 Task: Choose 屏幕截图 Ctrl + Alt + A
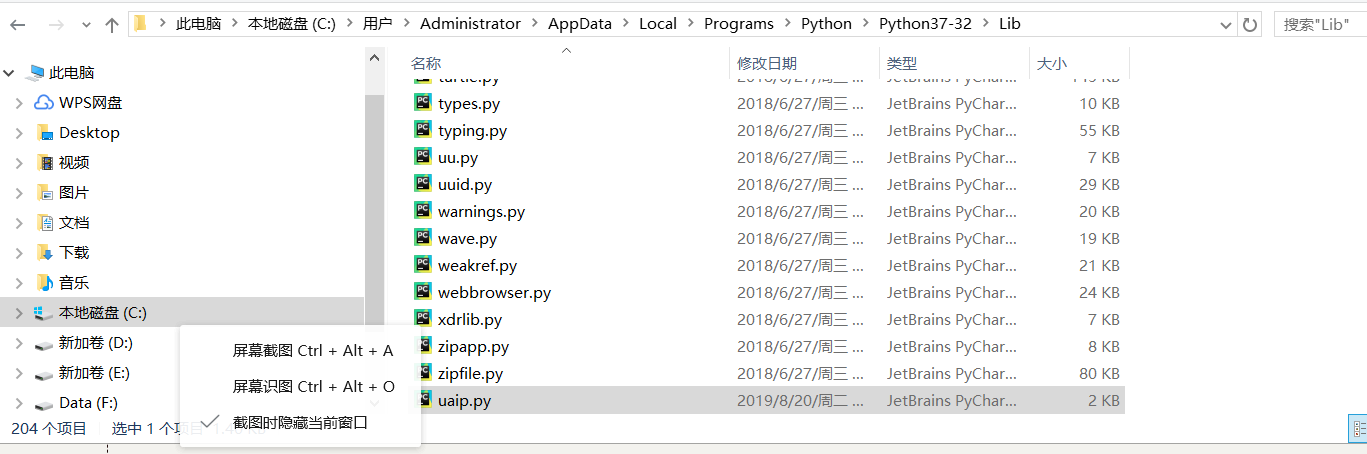312,351
